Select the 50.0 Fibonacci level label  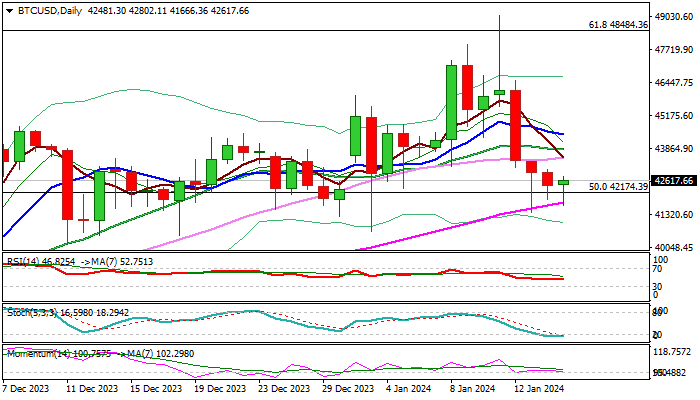point(618,187)
